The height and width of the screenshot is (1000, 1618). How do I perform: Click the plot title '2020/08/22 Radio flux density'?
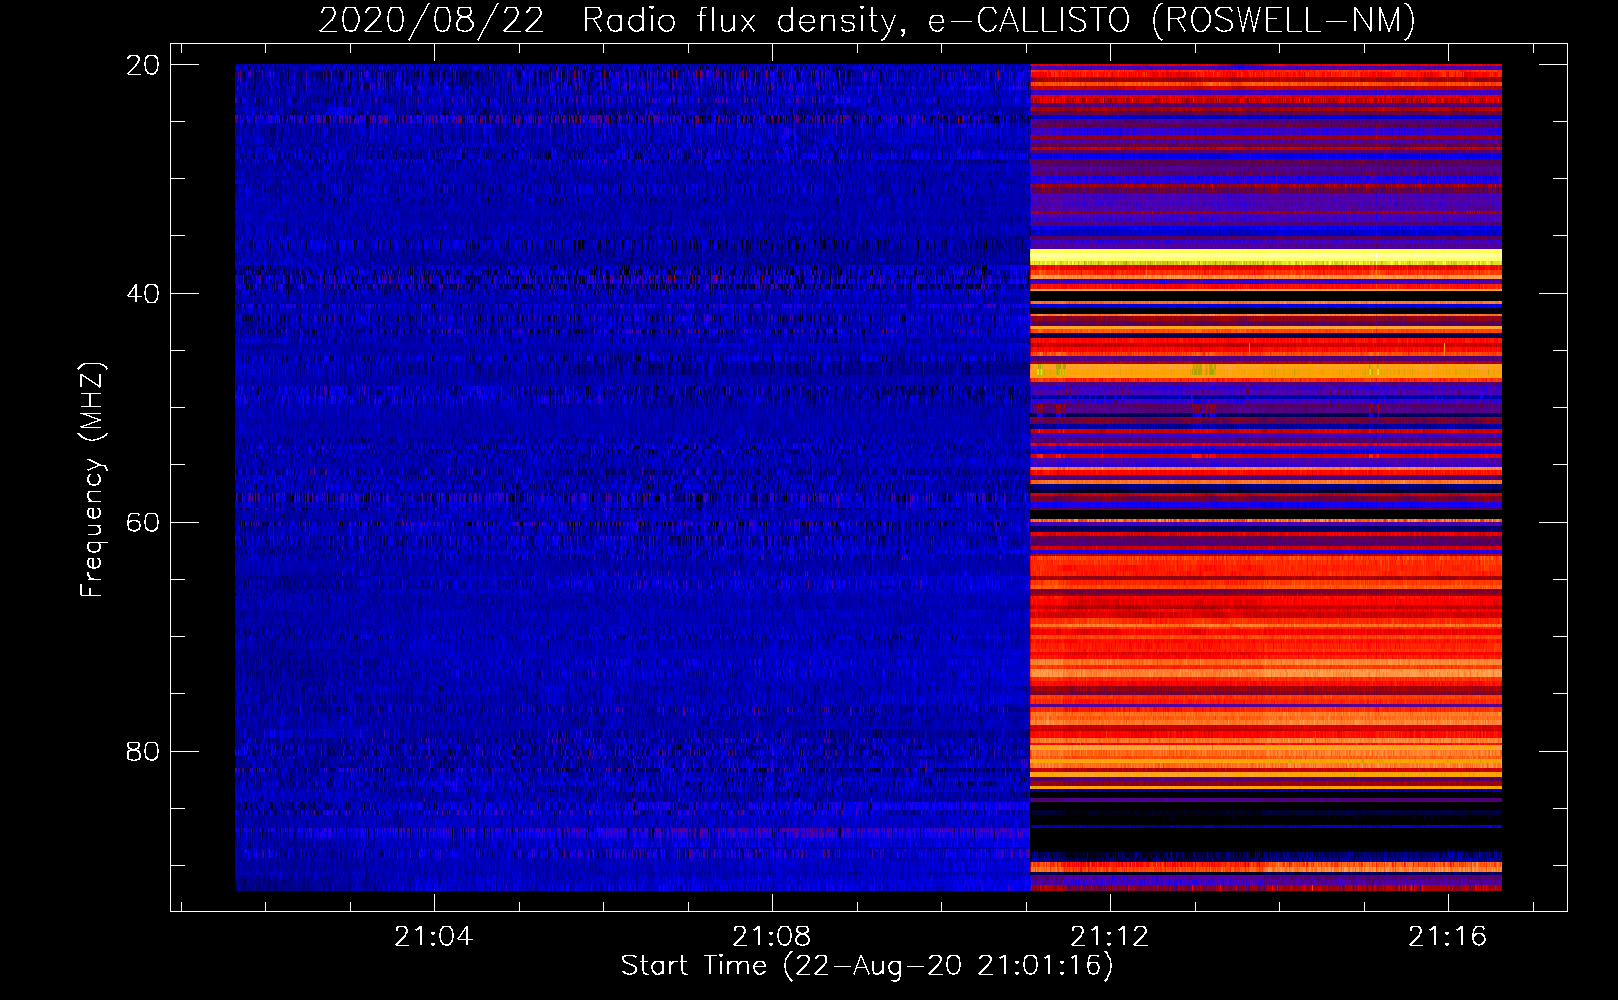pyautogui.click(x=609, y=20)
